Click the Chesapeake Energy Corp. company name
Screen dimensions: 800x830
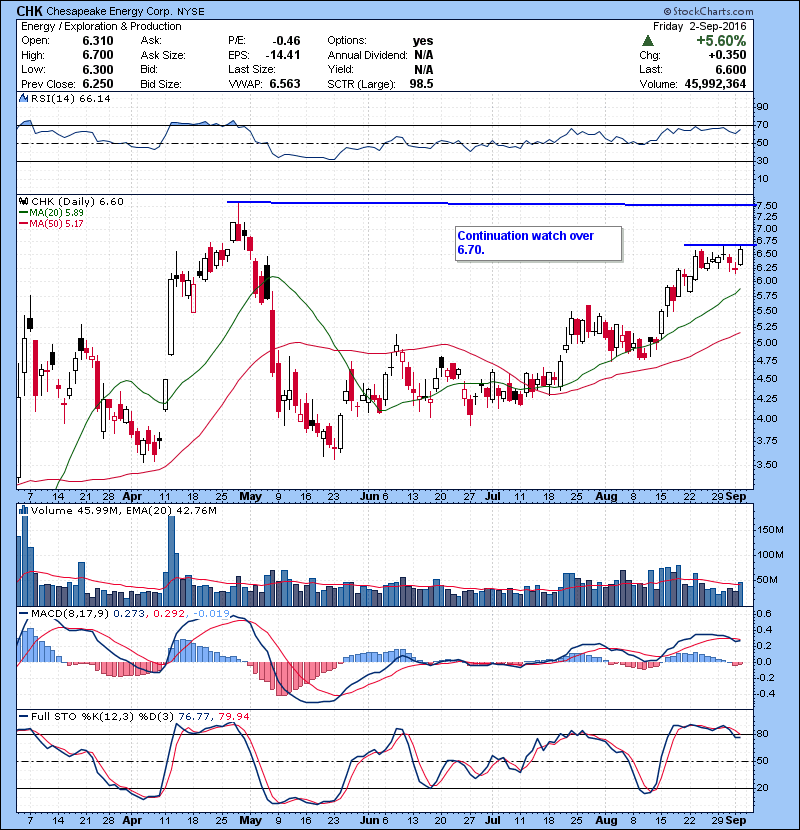tap(110, 11)
